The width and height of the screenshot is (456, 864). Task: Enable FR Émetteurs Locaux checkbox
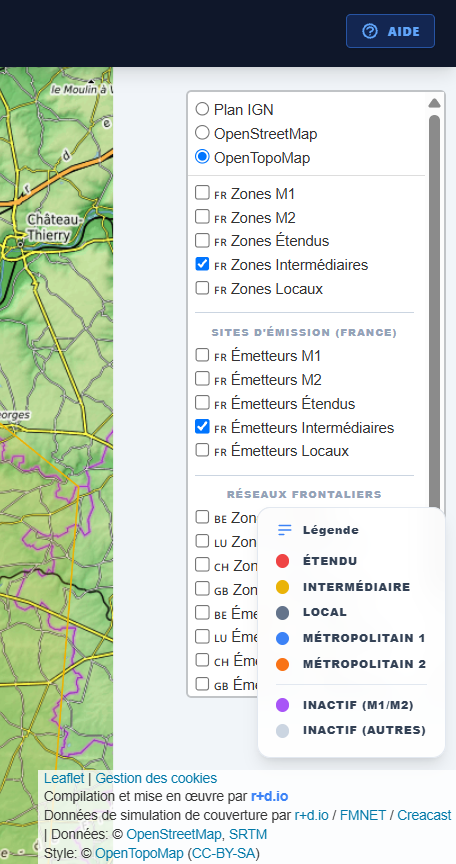tap(203, 450)
